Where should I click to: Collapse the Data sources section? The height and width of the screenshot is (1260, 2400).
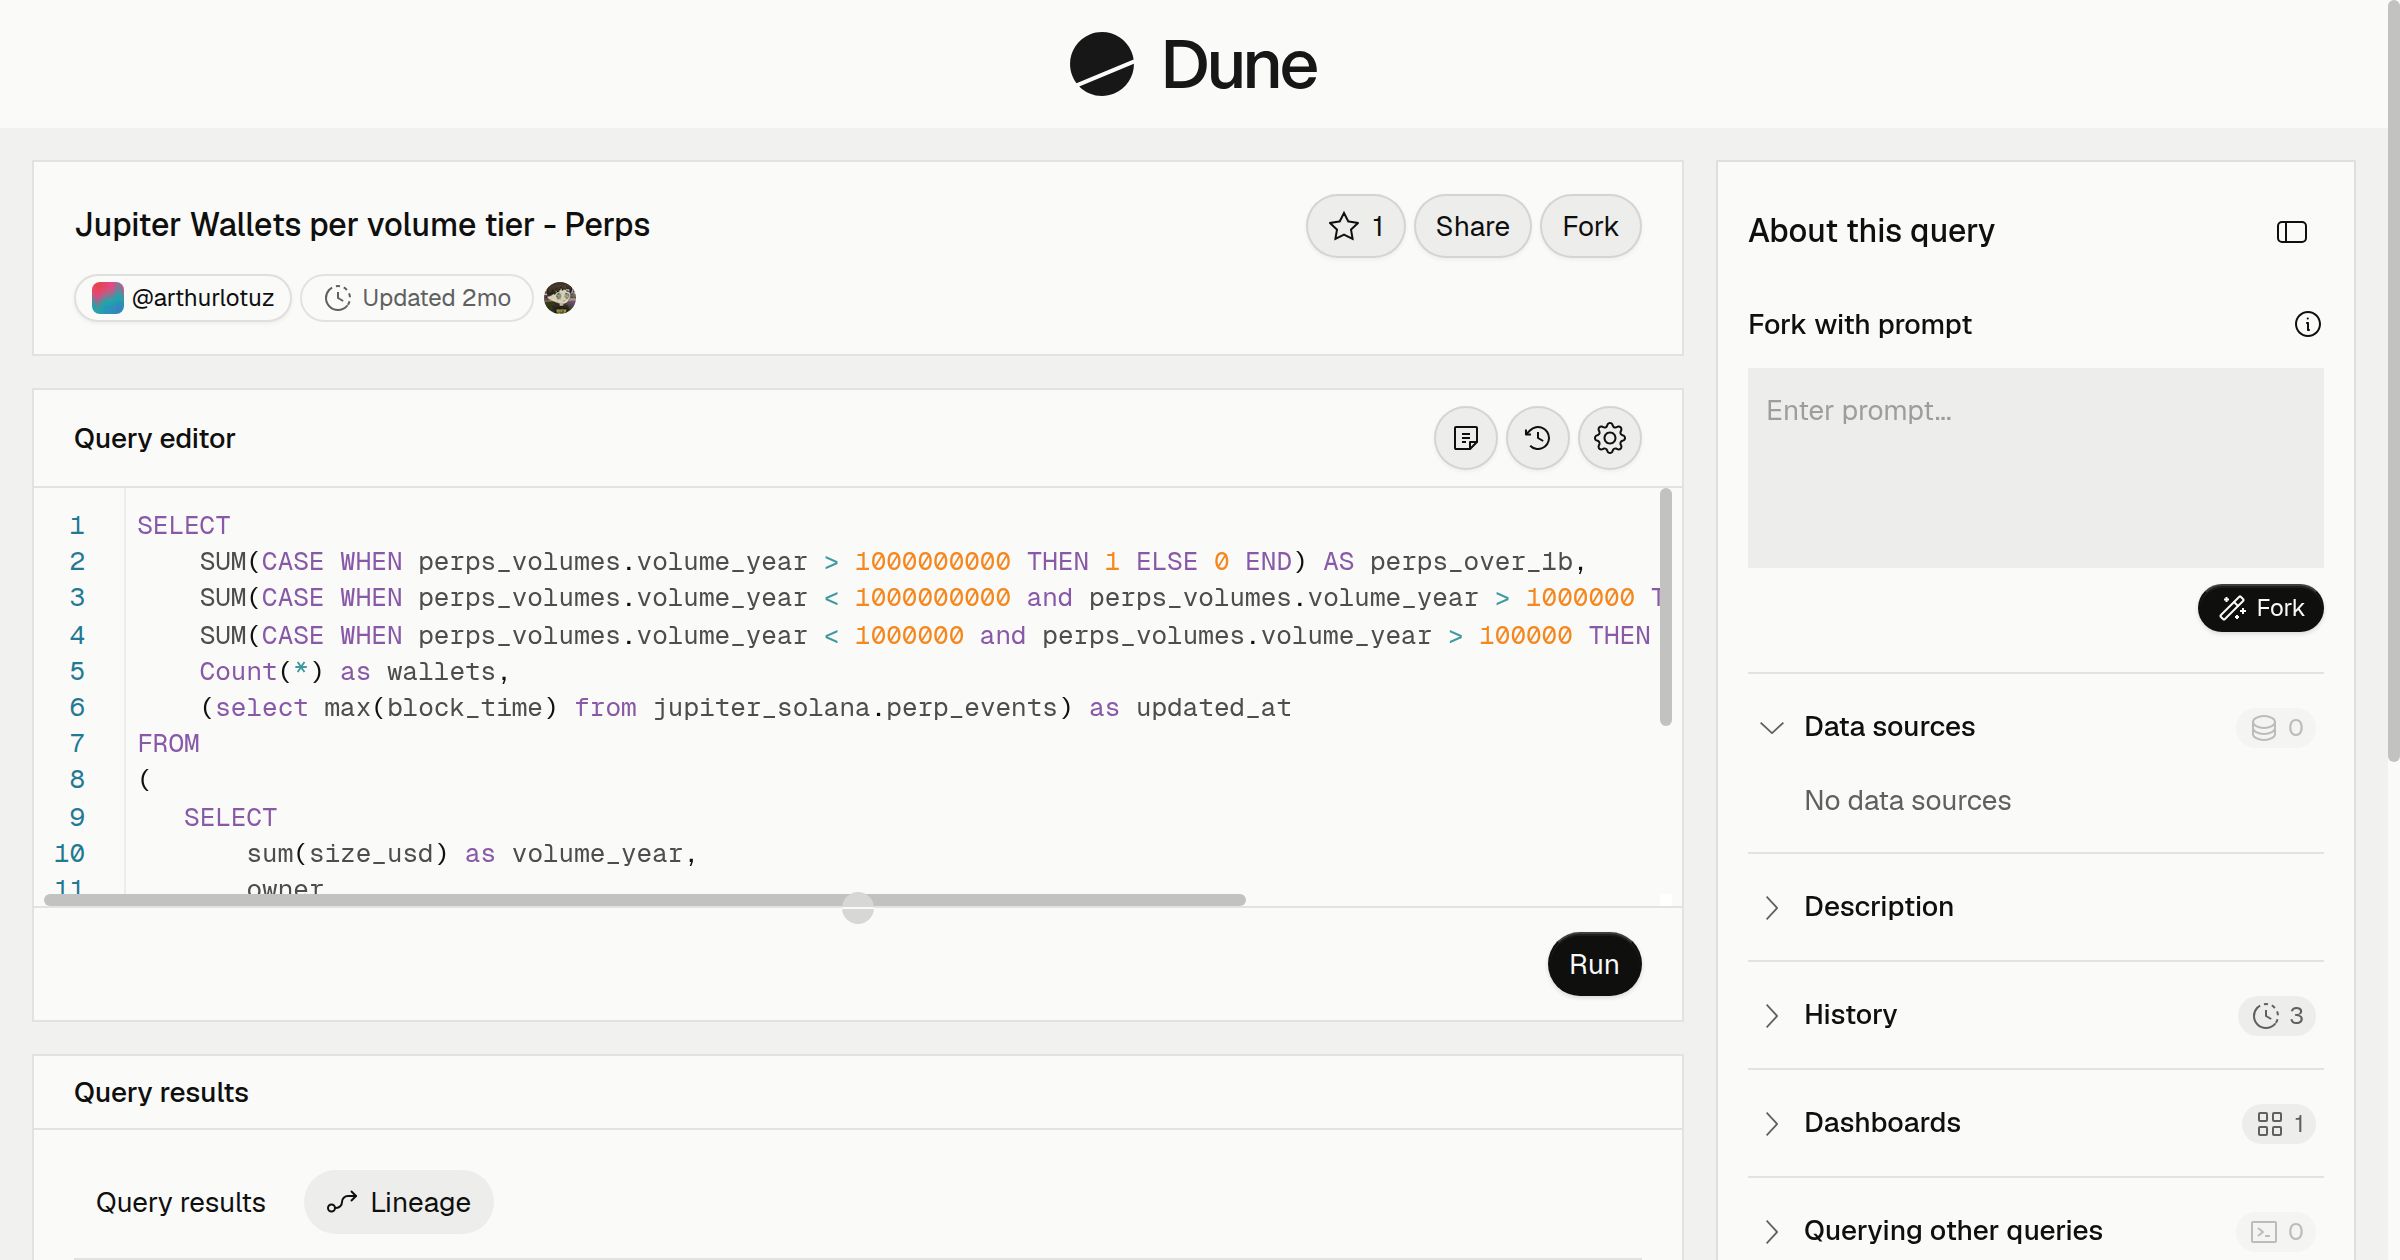click(1772, 727)
